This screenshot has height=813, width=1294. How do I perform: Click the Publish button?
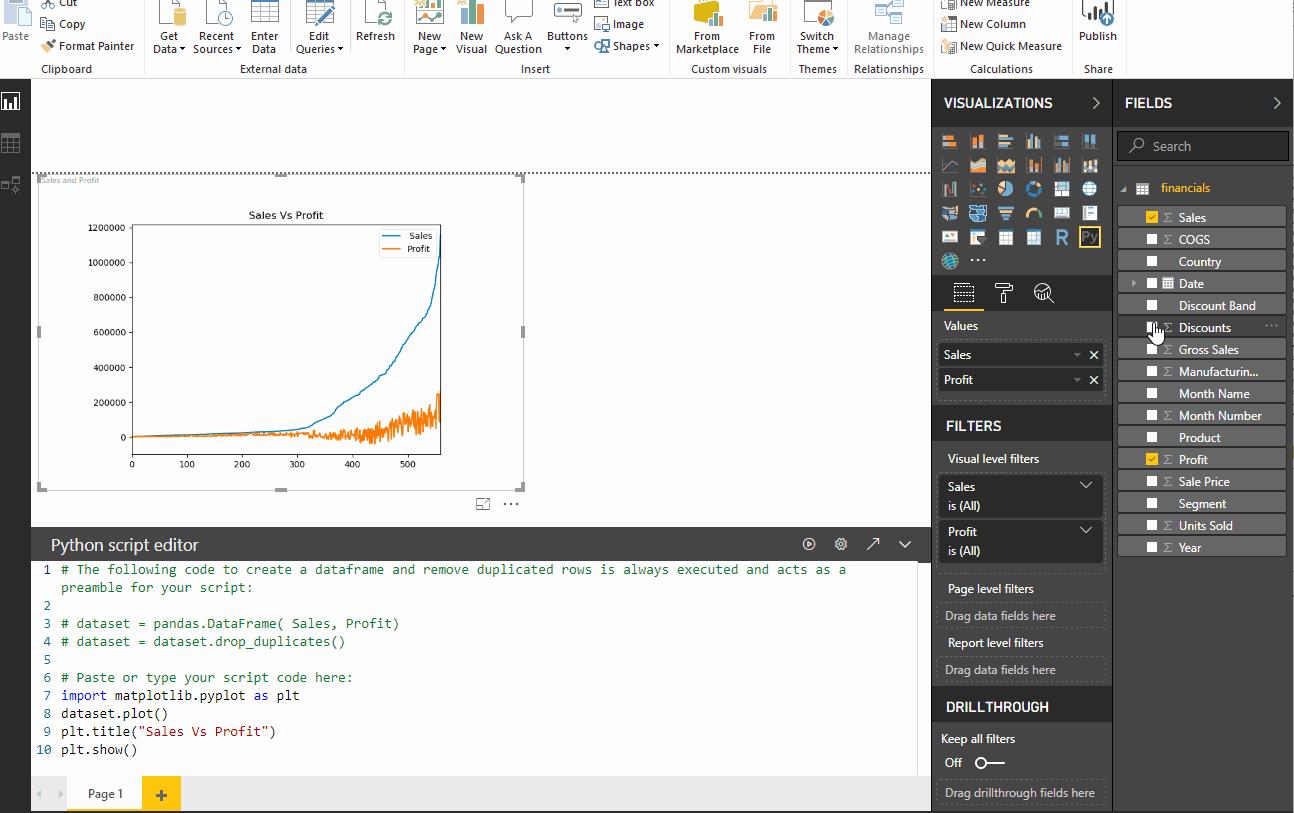1097,23
